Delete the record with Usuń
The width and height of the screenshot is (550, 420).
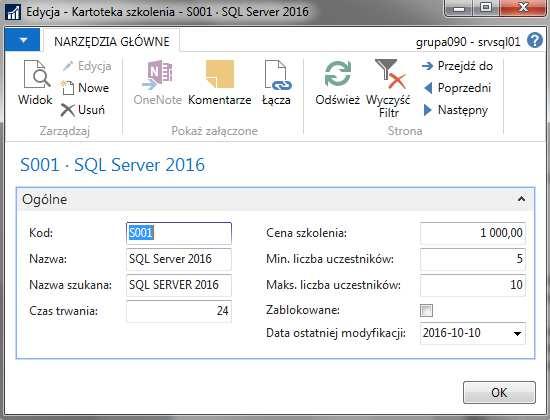[x=83, y=110]
